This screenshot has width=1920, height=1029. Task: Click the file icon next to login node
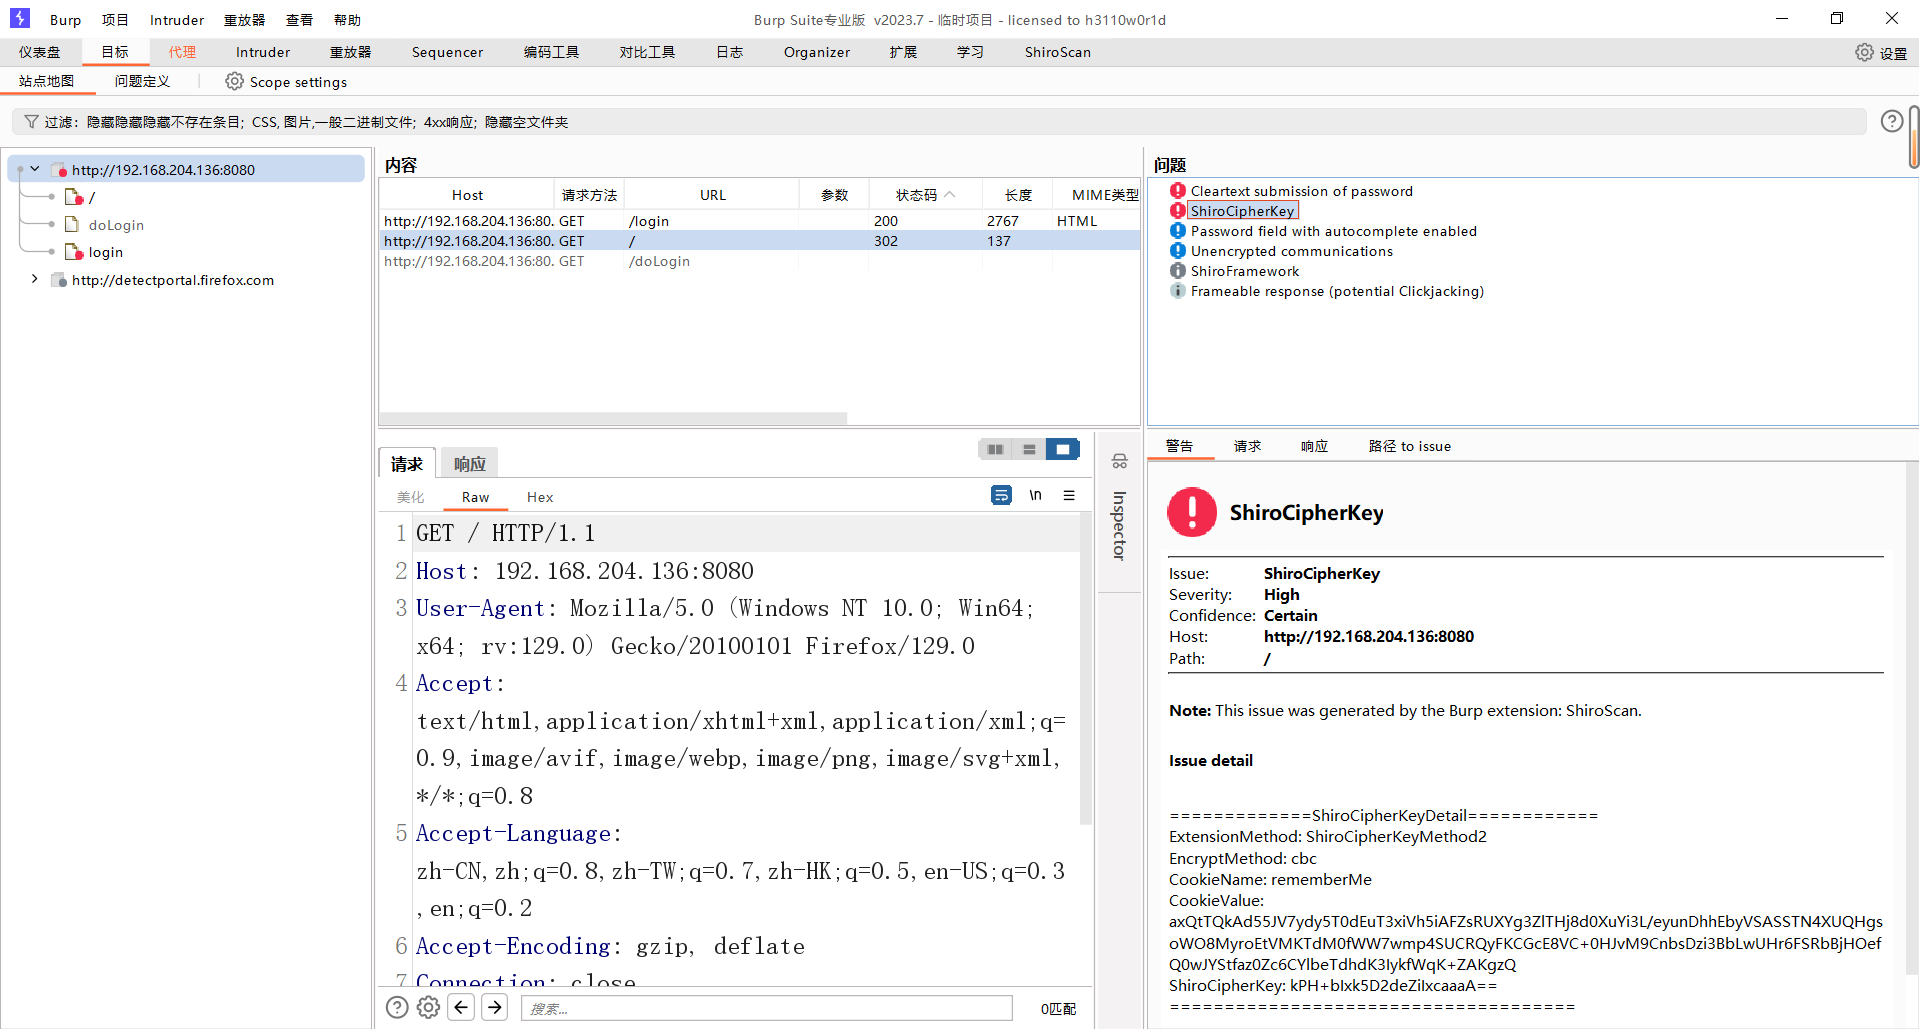coord(74,252)
